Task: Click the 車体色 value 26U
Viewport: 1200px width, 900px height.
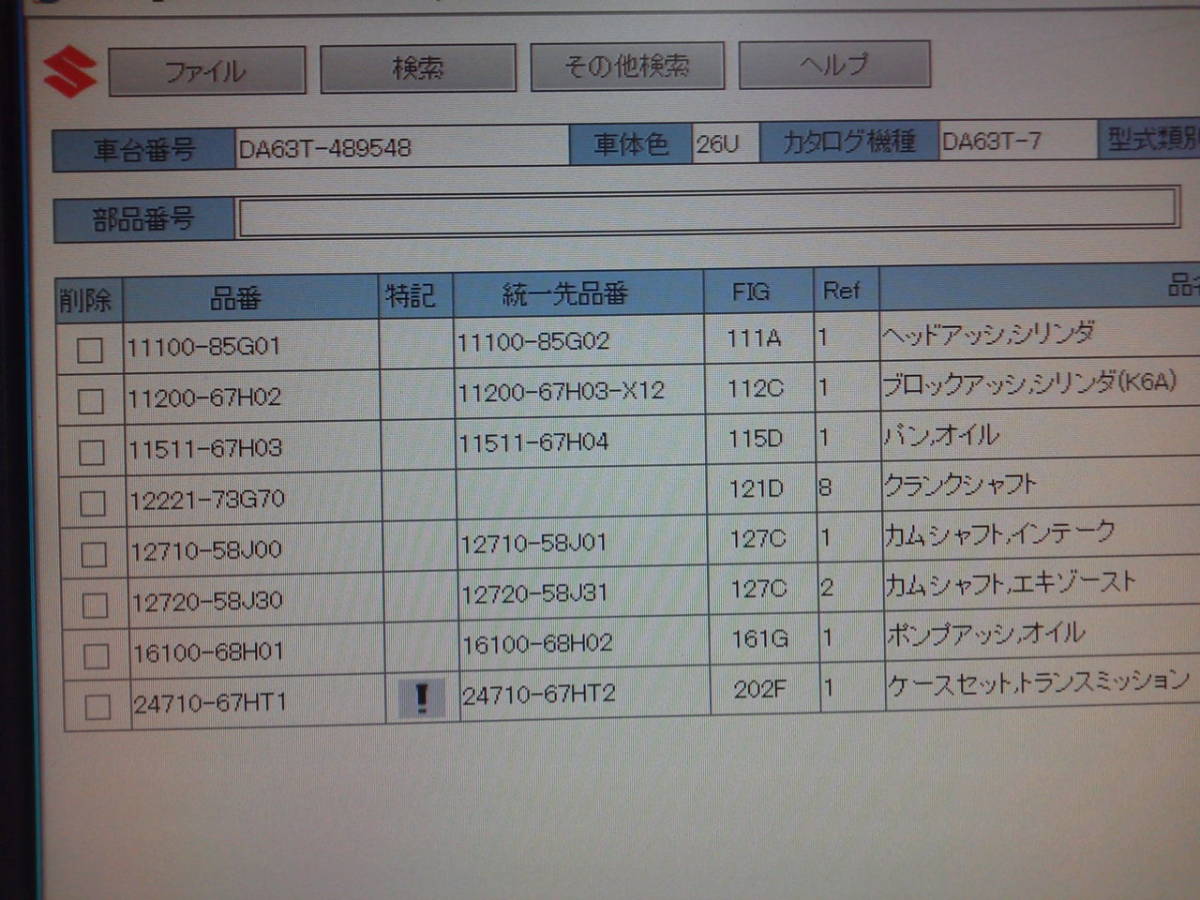Action: click(724, 144)
